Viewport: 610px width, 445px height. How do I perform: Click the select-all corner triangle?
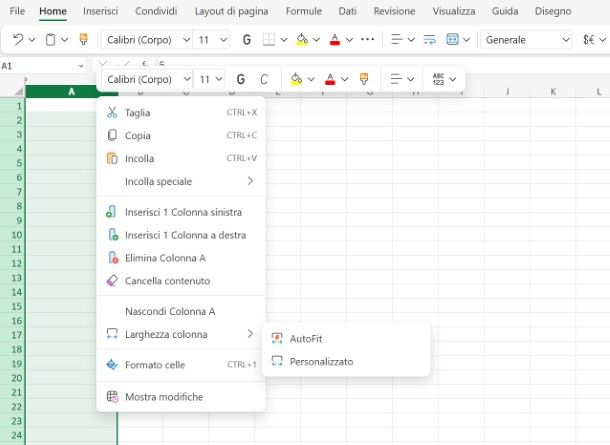click(x=19, y=91)
